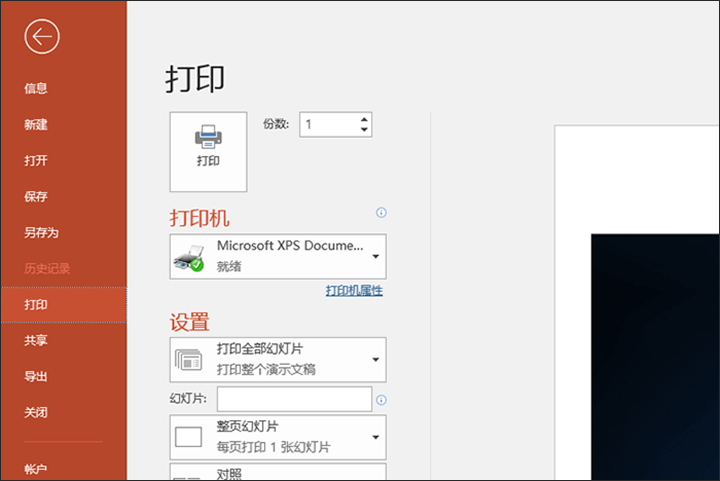Click the info icon beside 幻灯片 field
The width and height of the screenshot is (720, 481).
tap(381, 400)
